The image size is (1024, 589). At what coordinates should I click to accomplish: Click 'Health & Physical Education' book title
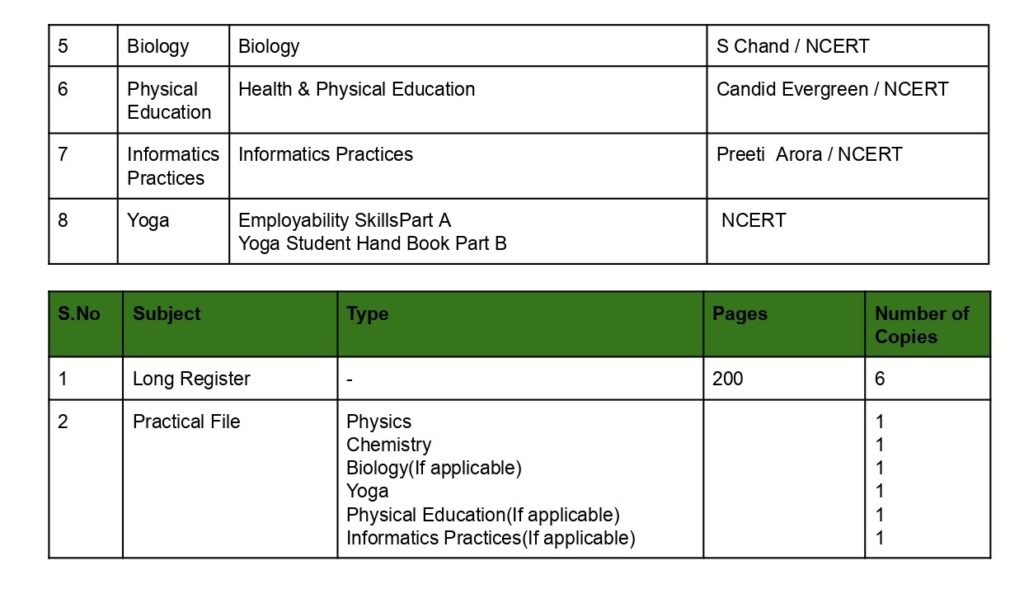coord(356,89)
